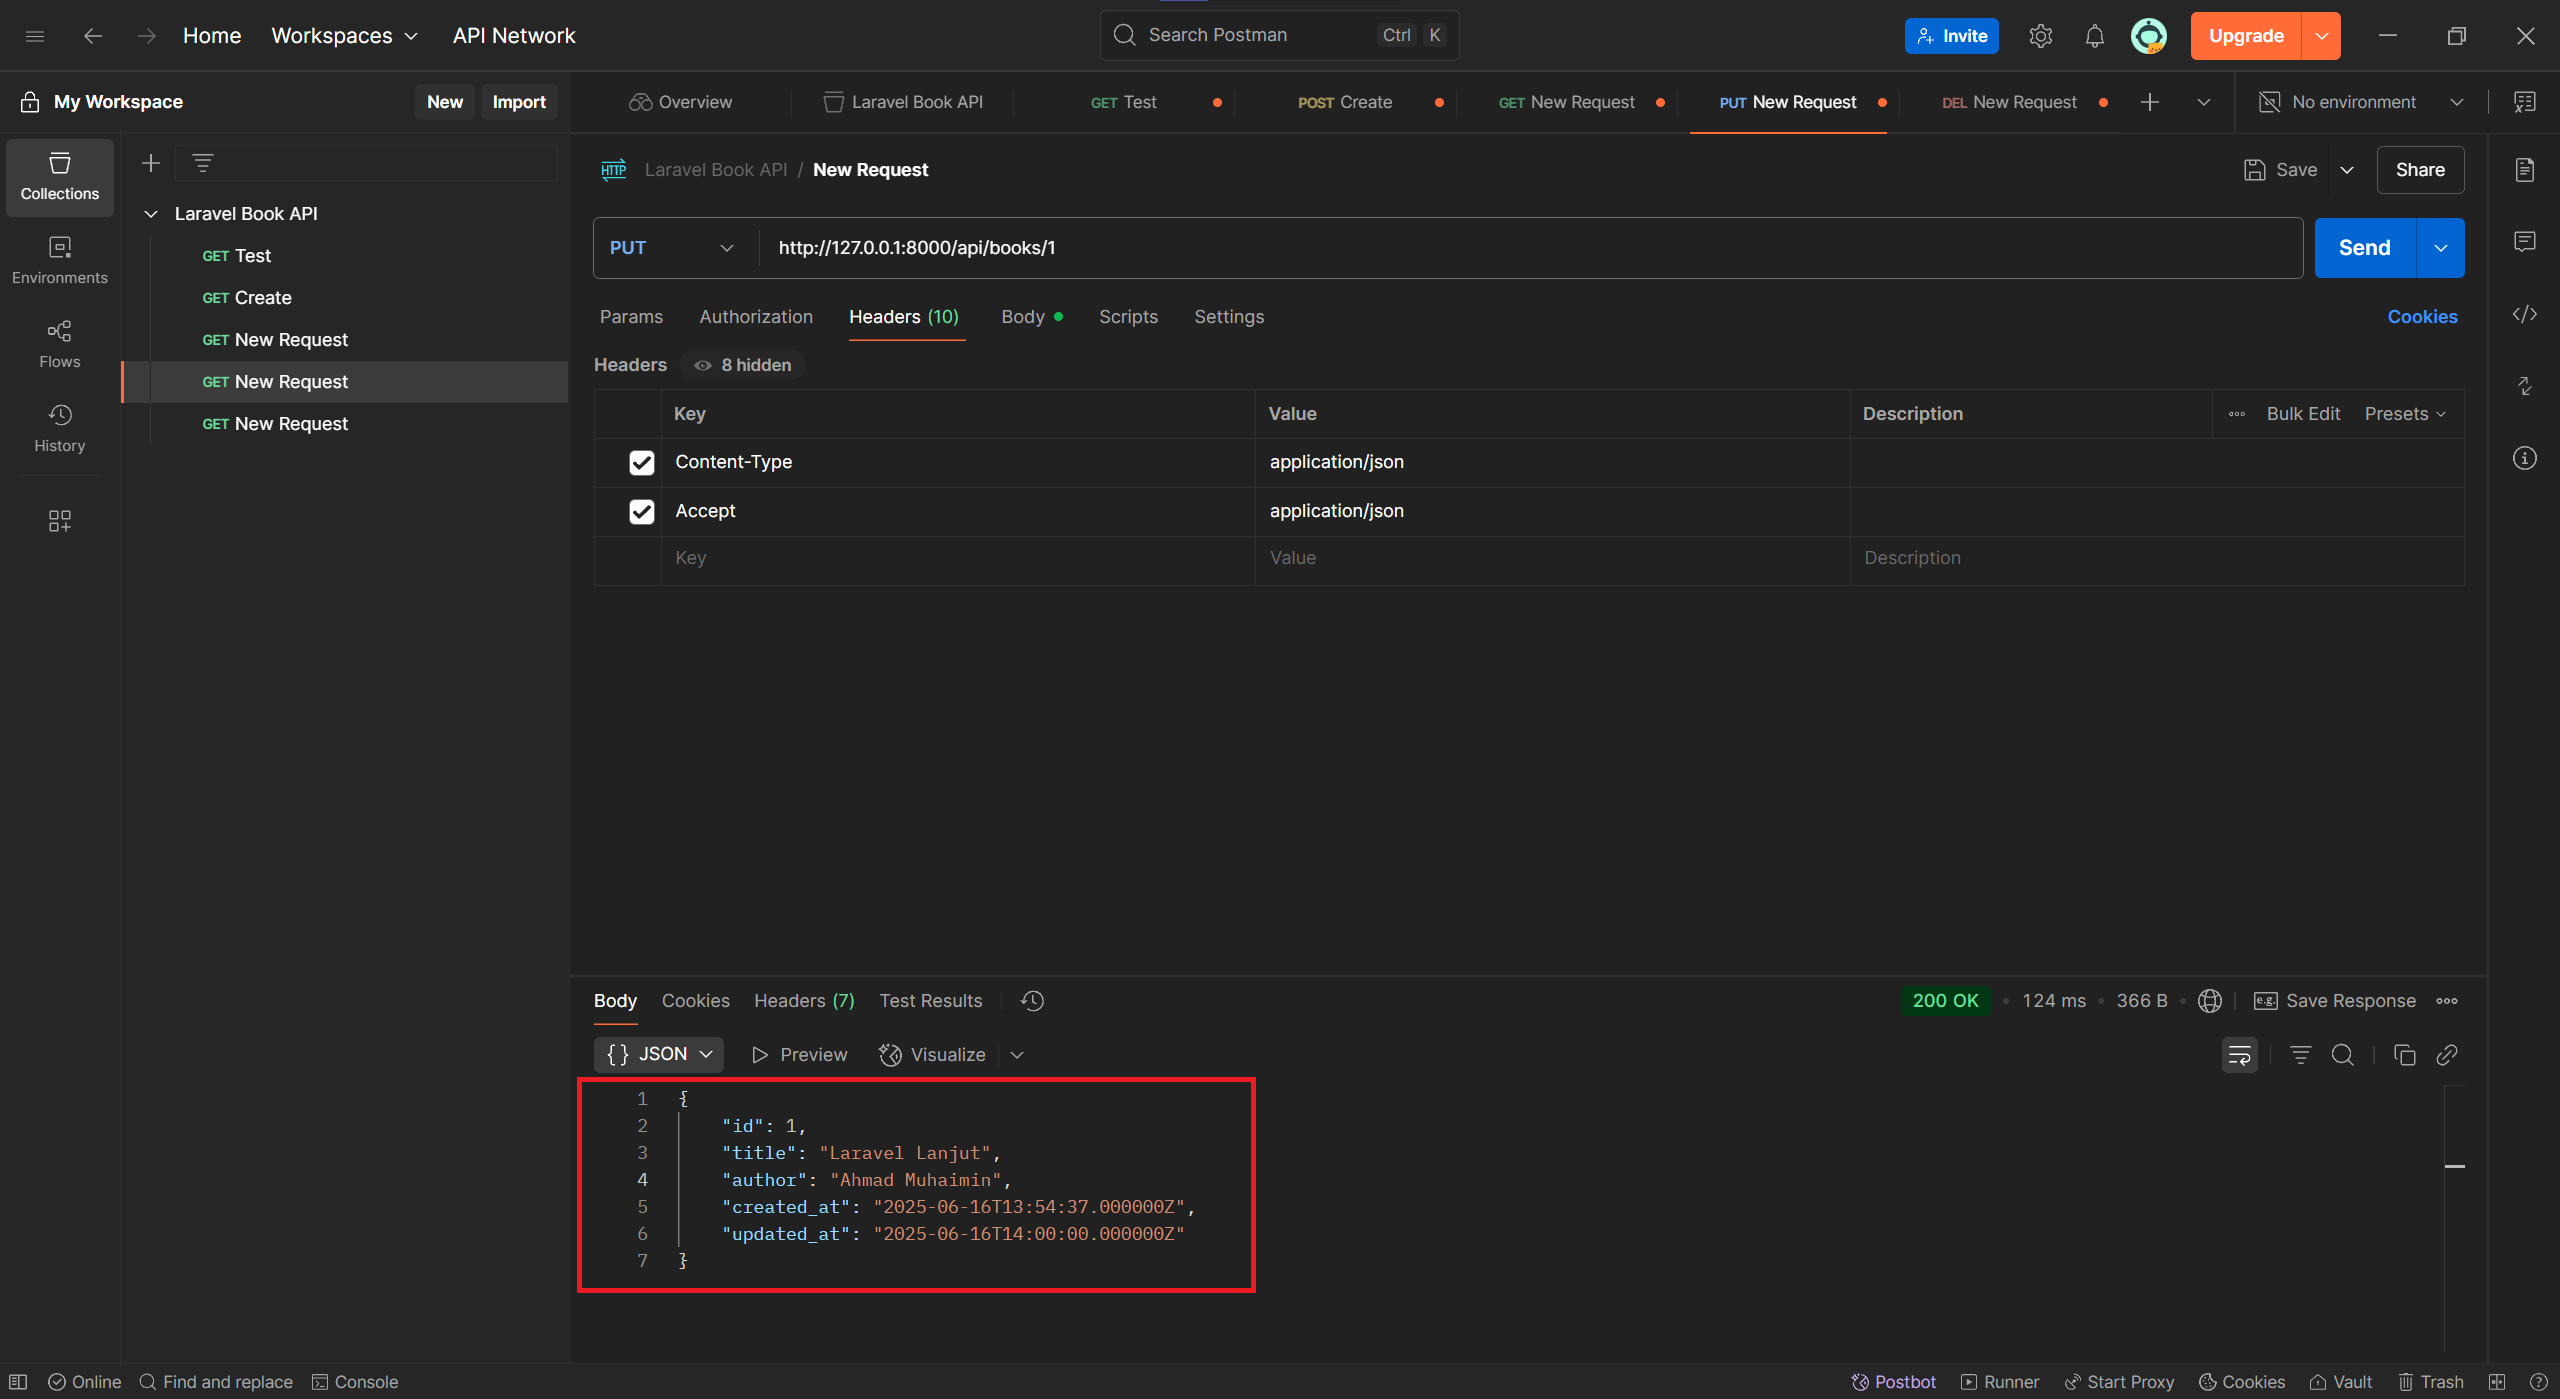The image size is (2560, 1399).
Task: Disable the Accept header
Action: (641, 511)
